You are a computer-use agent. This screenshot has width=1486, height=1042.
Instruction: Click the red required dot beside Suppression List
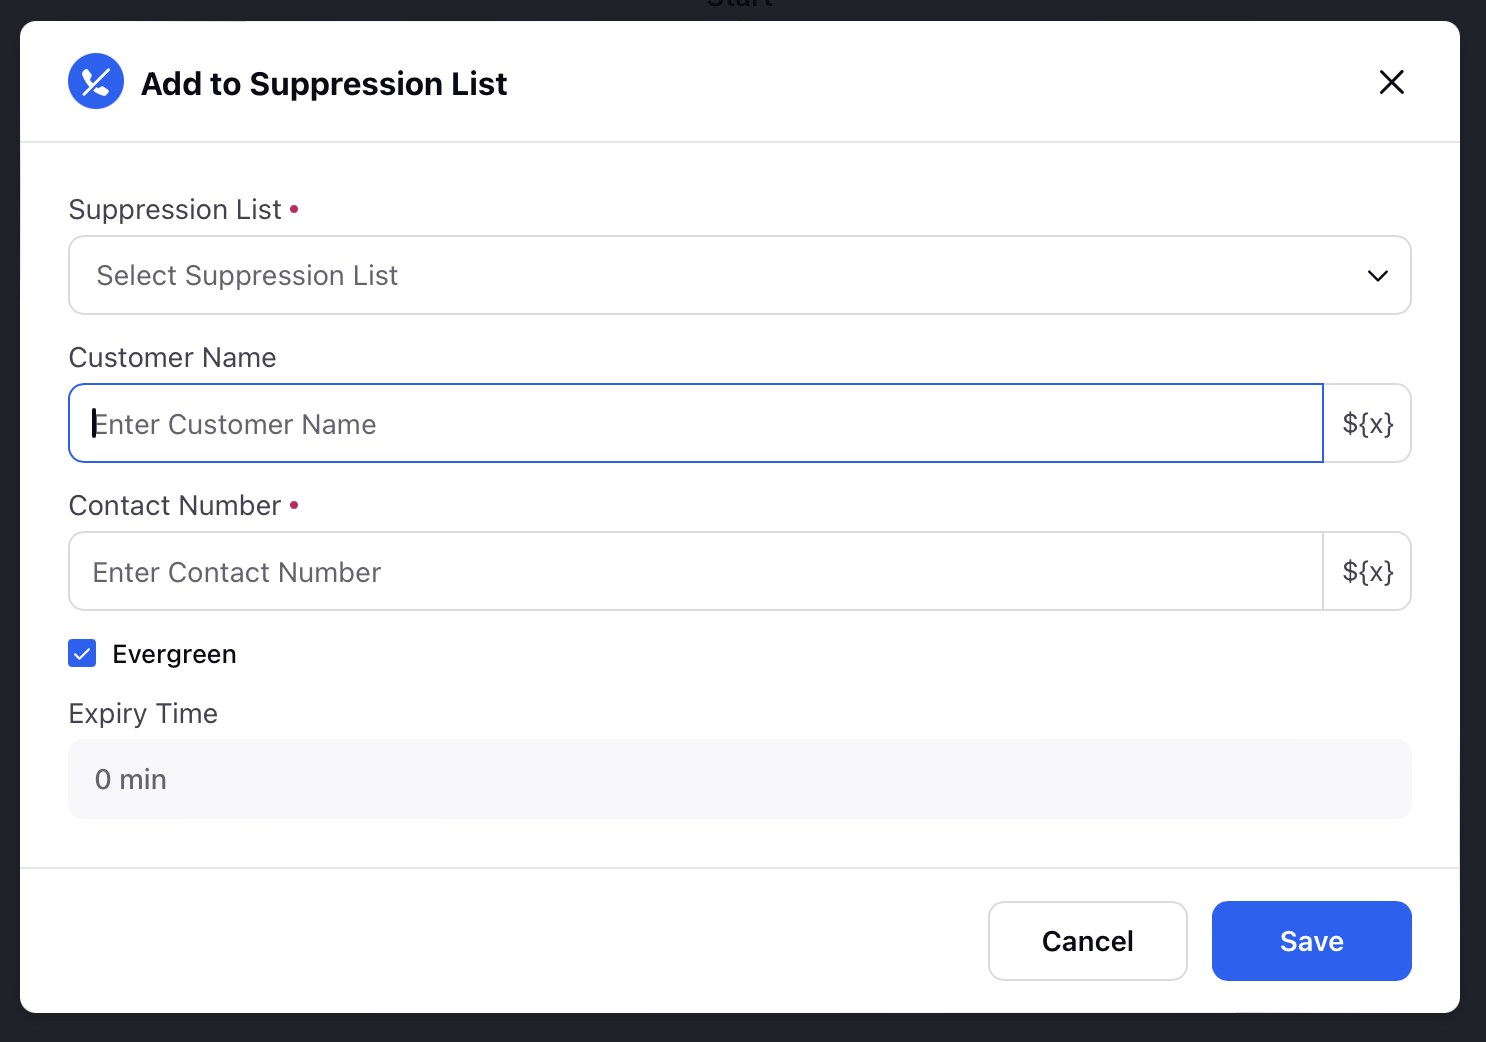(294, 209)
